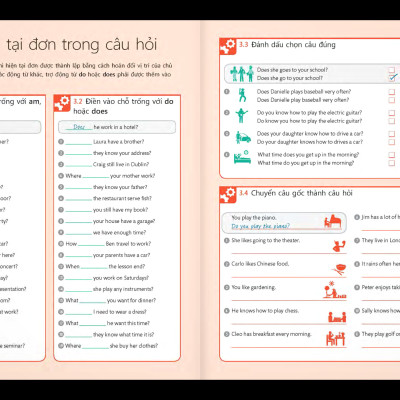Click the example sentence 'You play the piano.'
Screen dimensions: 400x400
[254, 218]
